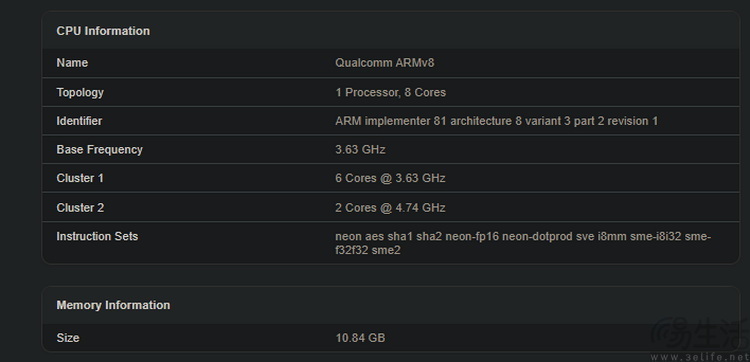Viewport: 750px width, 362px height.
Task: Select the Qualcomm ARMv8 name value
Action: (x=385, y=63)
